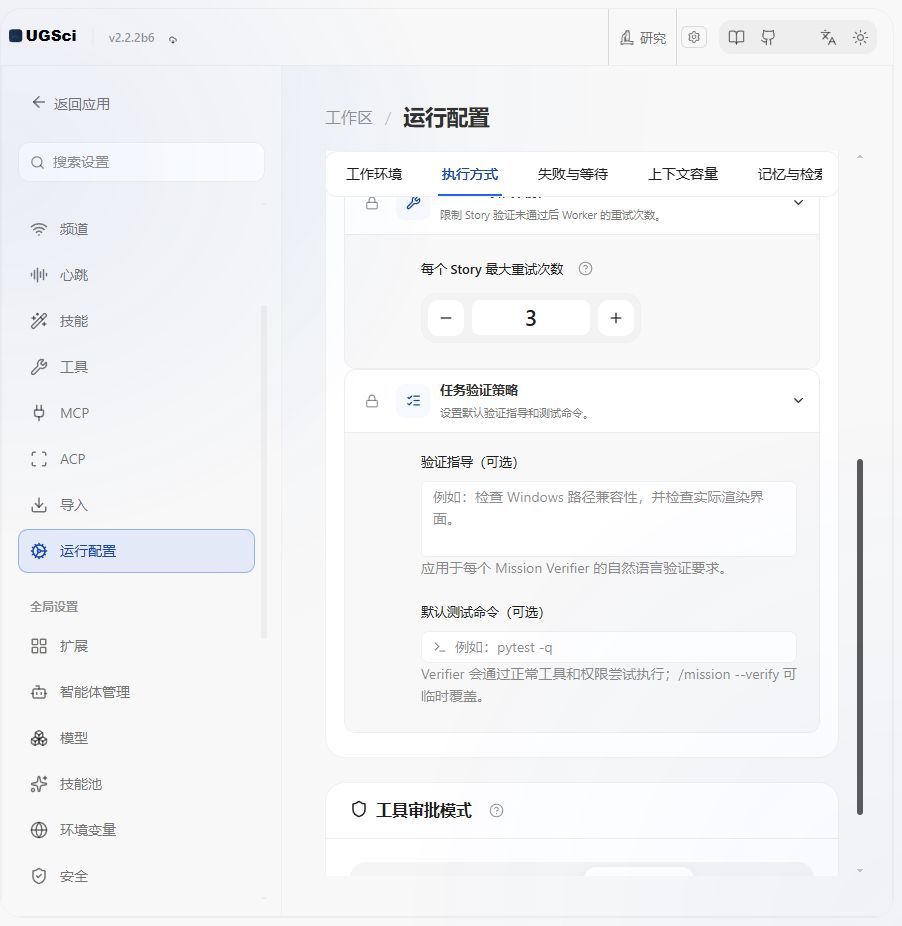
Task: Click the main content vertical scrollbar thumb
Action: [x=860, y=637]
